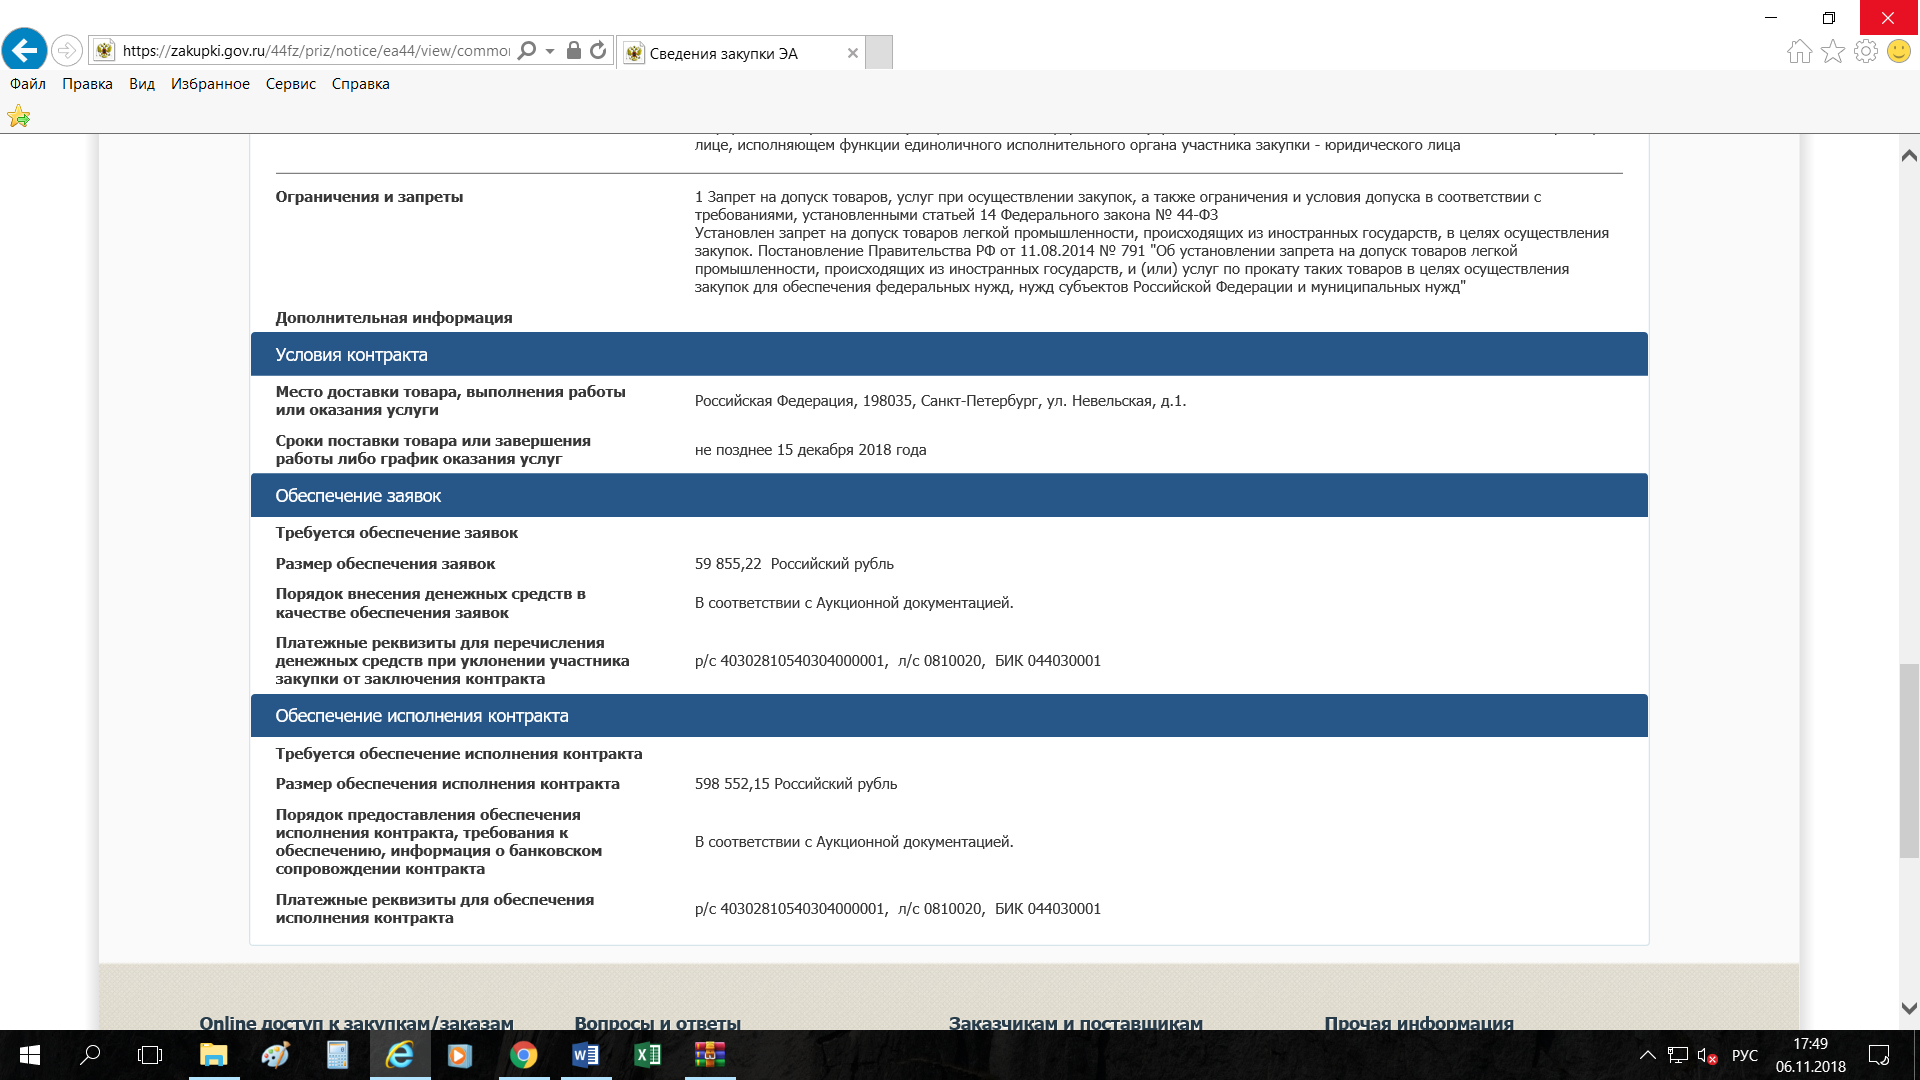Click 'Online доступ к закупкам/заказам' footer heading
Image resolution: width=1920 pixels, height=1080 pixels.
(x=356, y=1023)
